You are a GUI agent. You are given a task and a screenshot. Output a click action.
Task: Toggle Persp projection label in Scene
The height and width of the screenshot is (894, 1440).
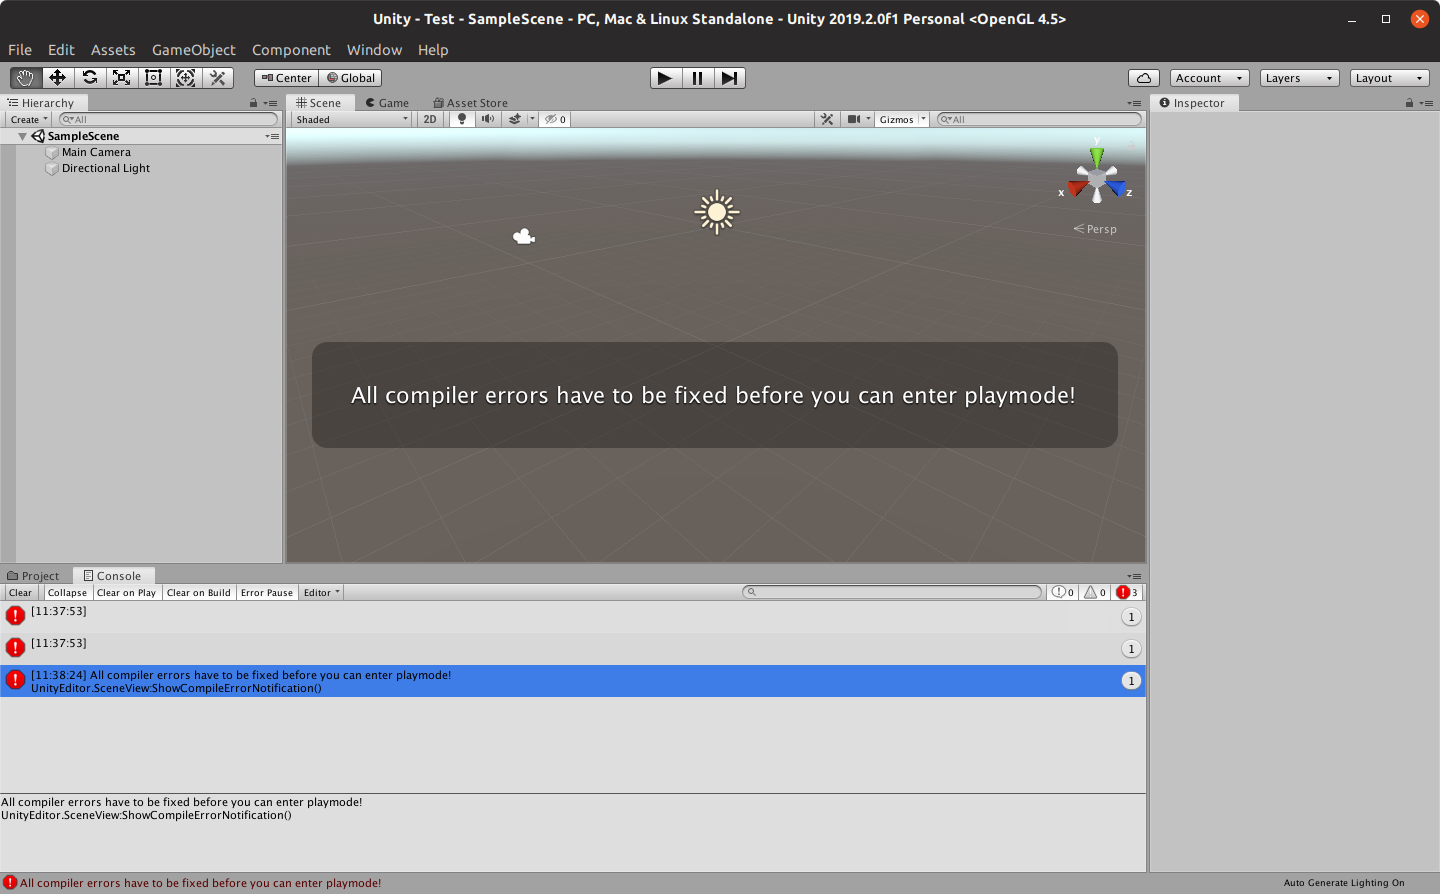1095,229
